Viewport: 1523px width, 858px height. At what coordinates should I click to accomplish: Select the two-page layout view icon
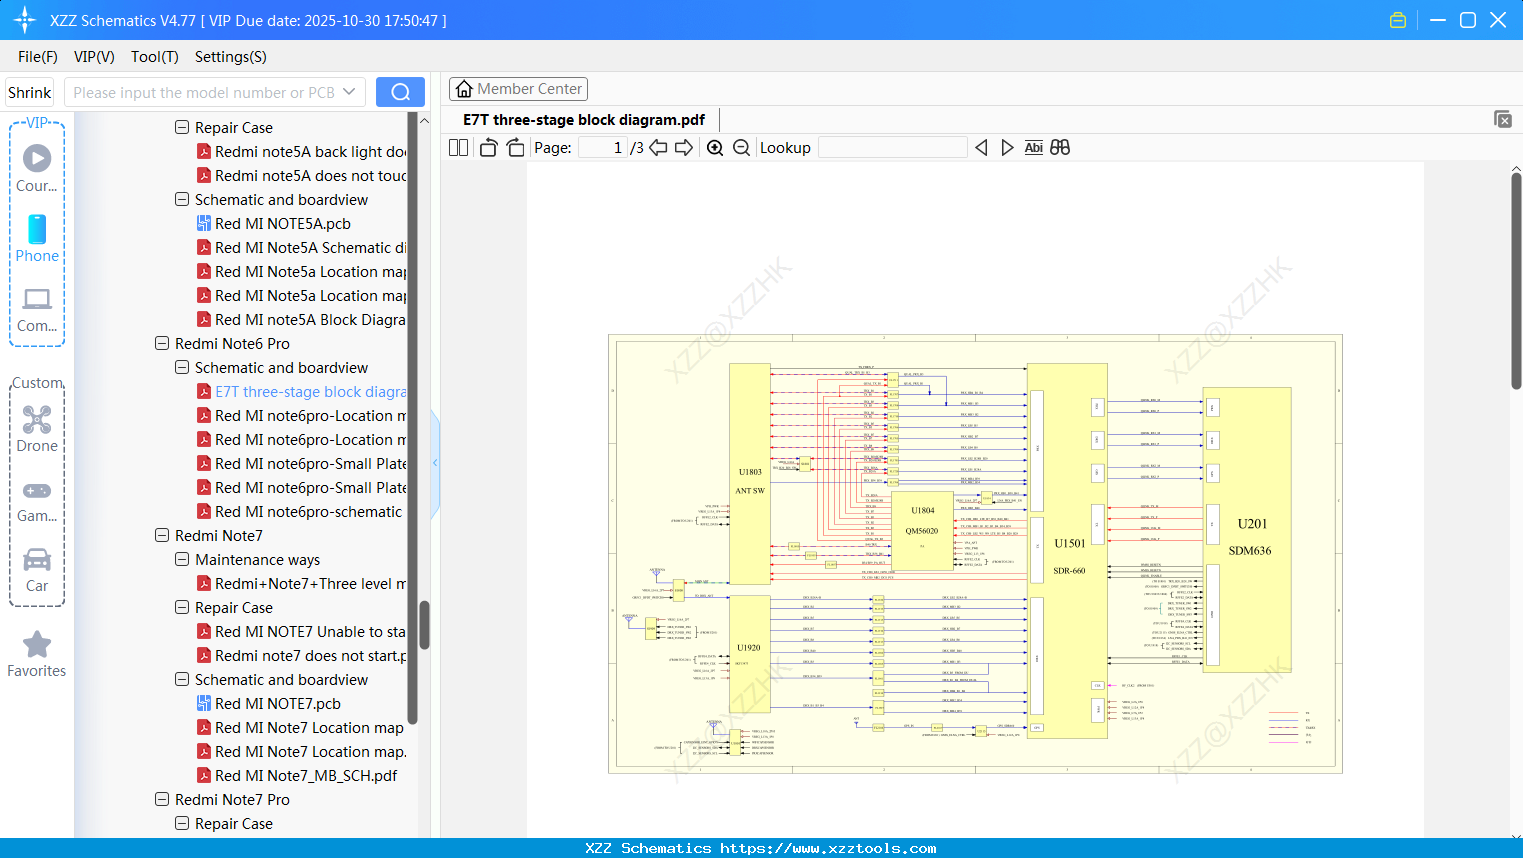pyautogui.click(x=457, y=147)
